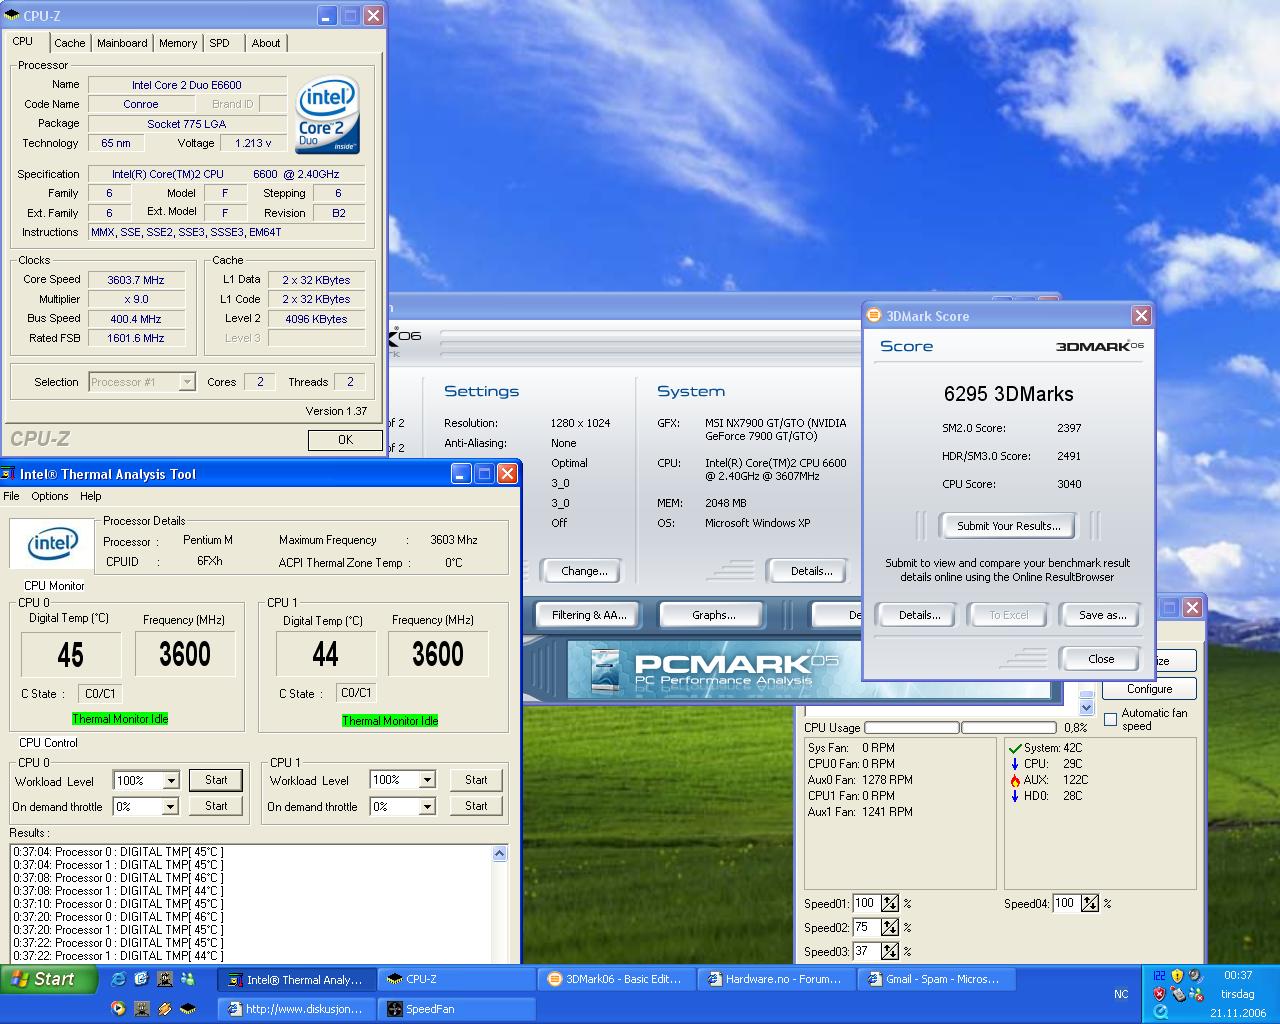Screen dimensions: 1280x1024
Task: Open the Options menu in Thermal Analysis Tool
Action: 49,496
